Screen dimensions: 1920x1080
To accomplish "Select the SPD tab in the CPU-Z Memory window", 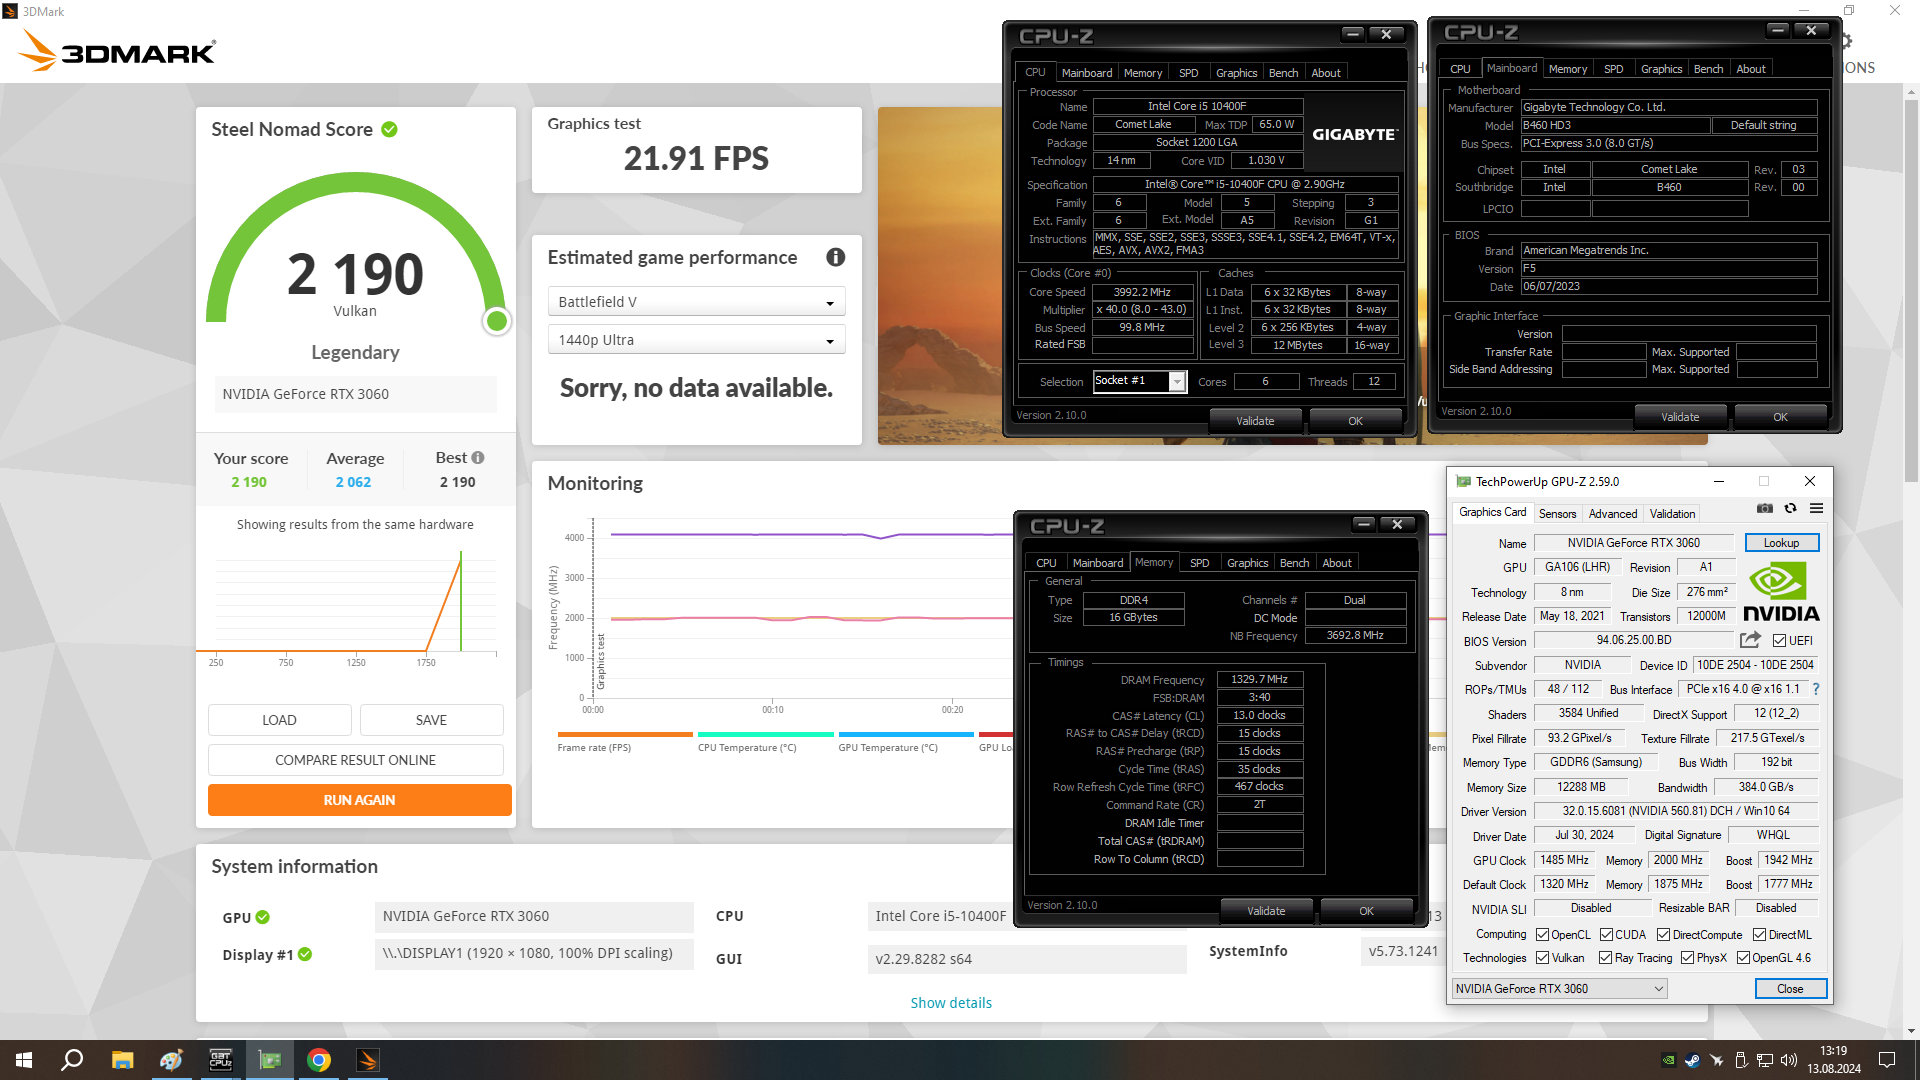I will 1199,563.
